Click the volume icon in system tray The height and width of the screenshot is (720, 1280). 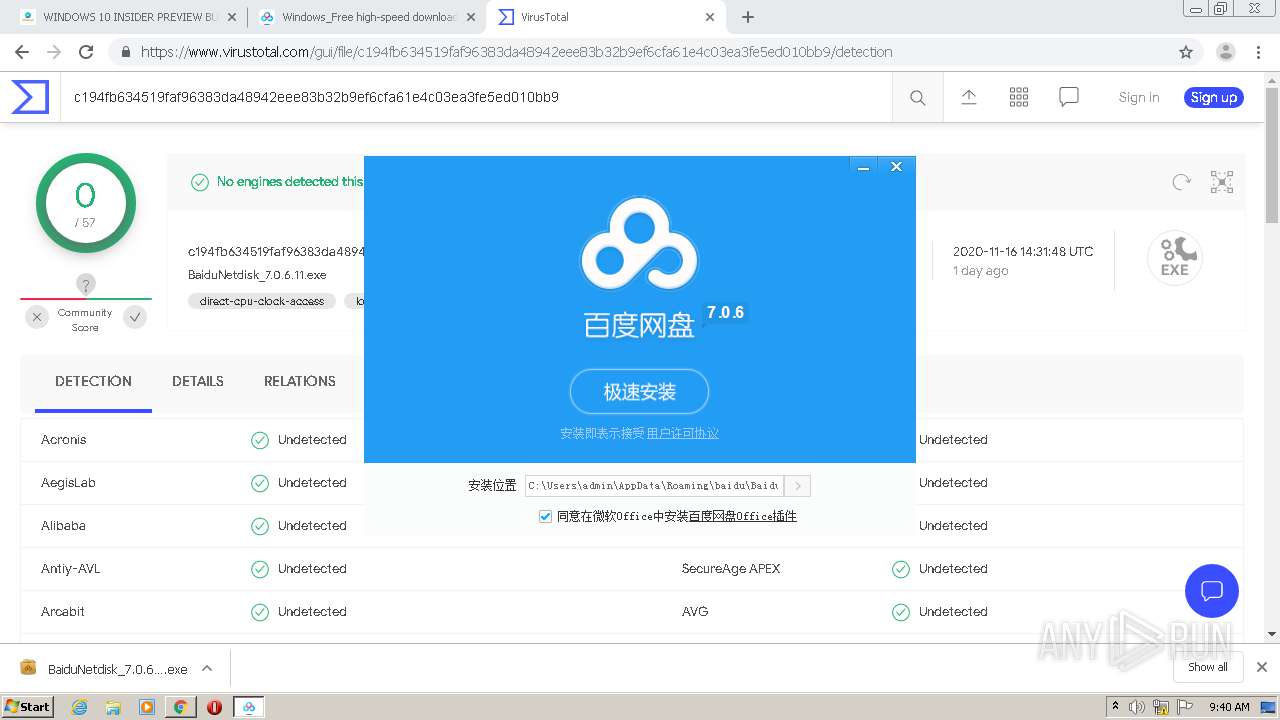click(x=1138, y=707)
